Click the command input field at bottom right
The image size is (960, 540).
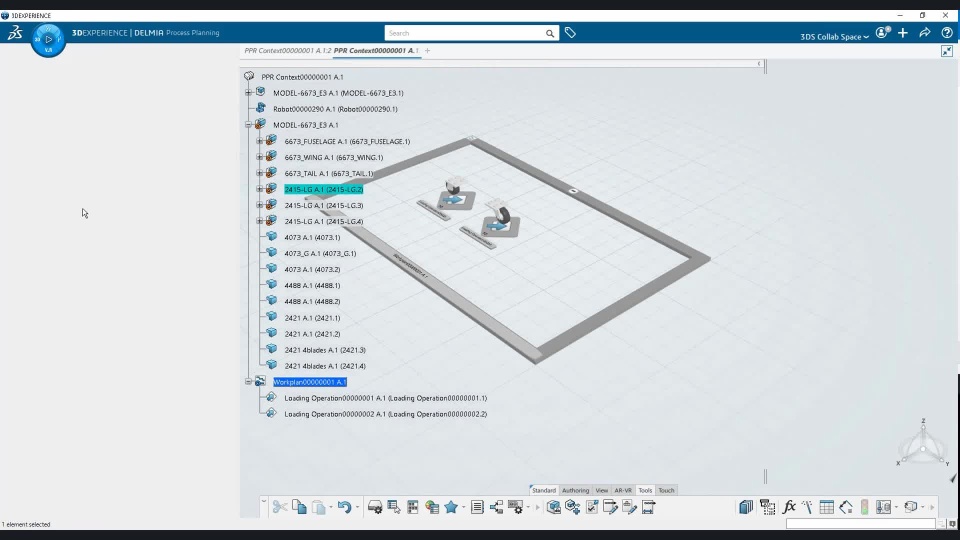click(x=860, y=524)
